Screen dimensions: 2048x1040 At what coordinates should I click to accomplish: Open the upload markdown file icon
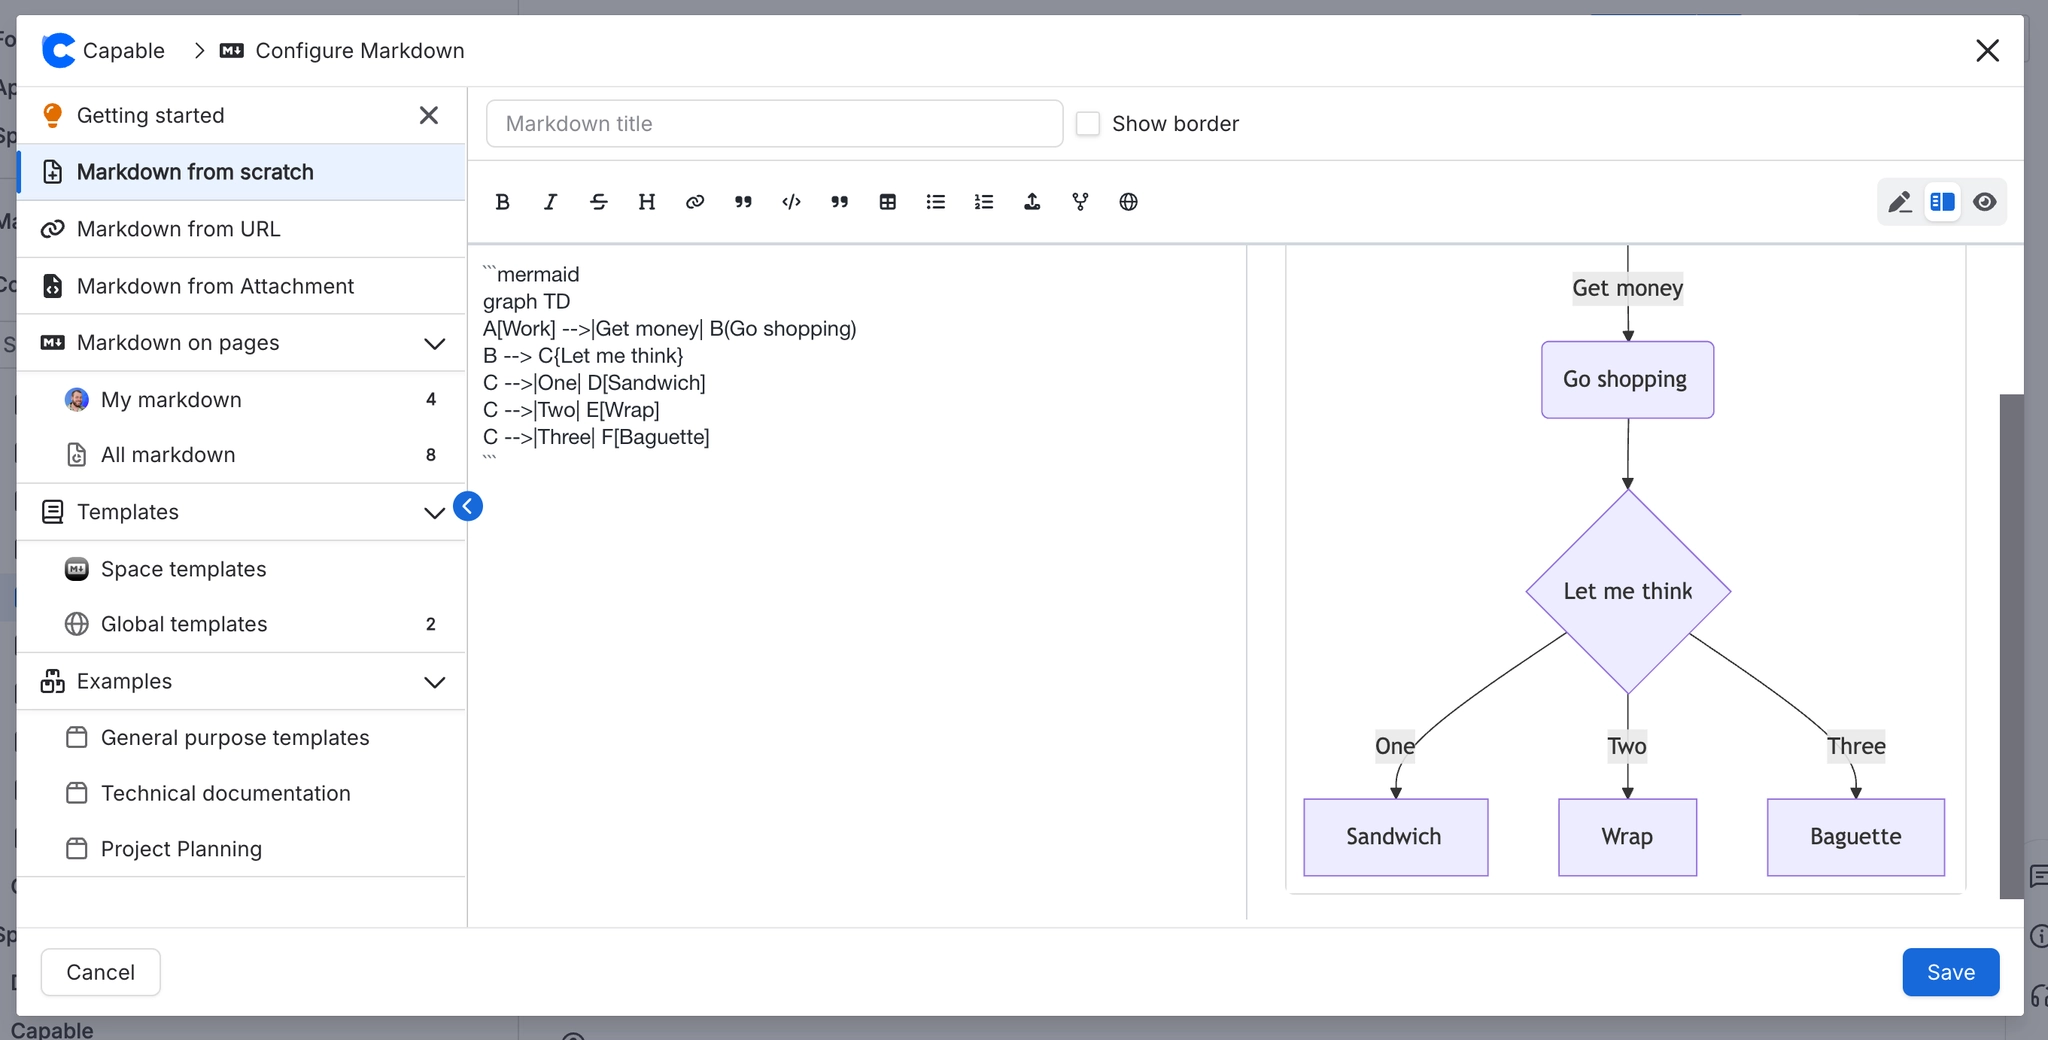(1032, 202)
